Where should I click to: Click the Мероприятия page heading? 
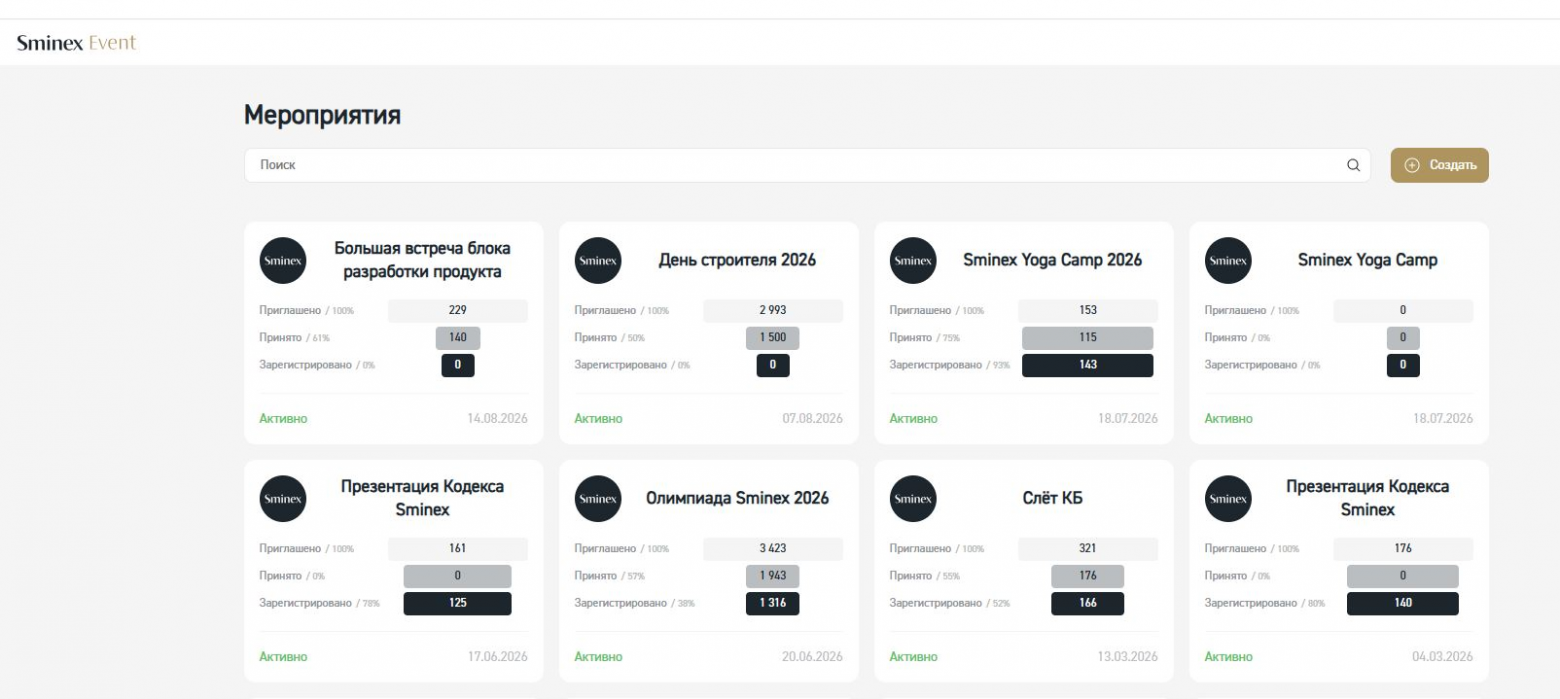click(x=322, y=116)
